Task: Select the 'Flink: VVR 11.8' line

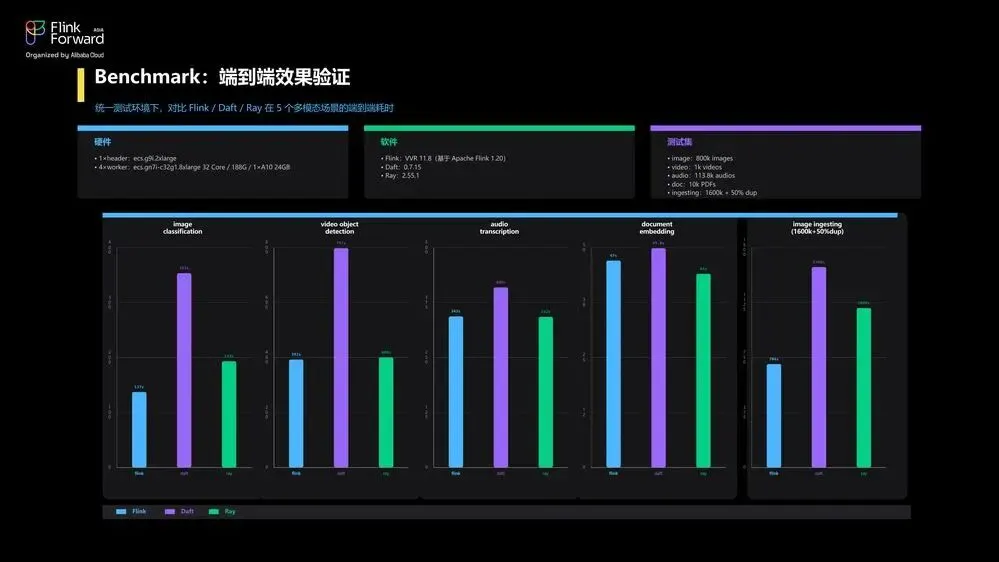Action: [x=443, y=158]
